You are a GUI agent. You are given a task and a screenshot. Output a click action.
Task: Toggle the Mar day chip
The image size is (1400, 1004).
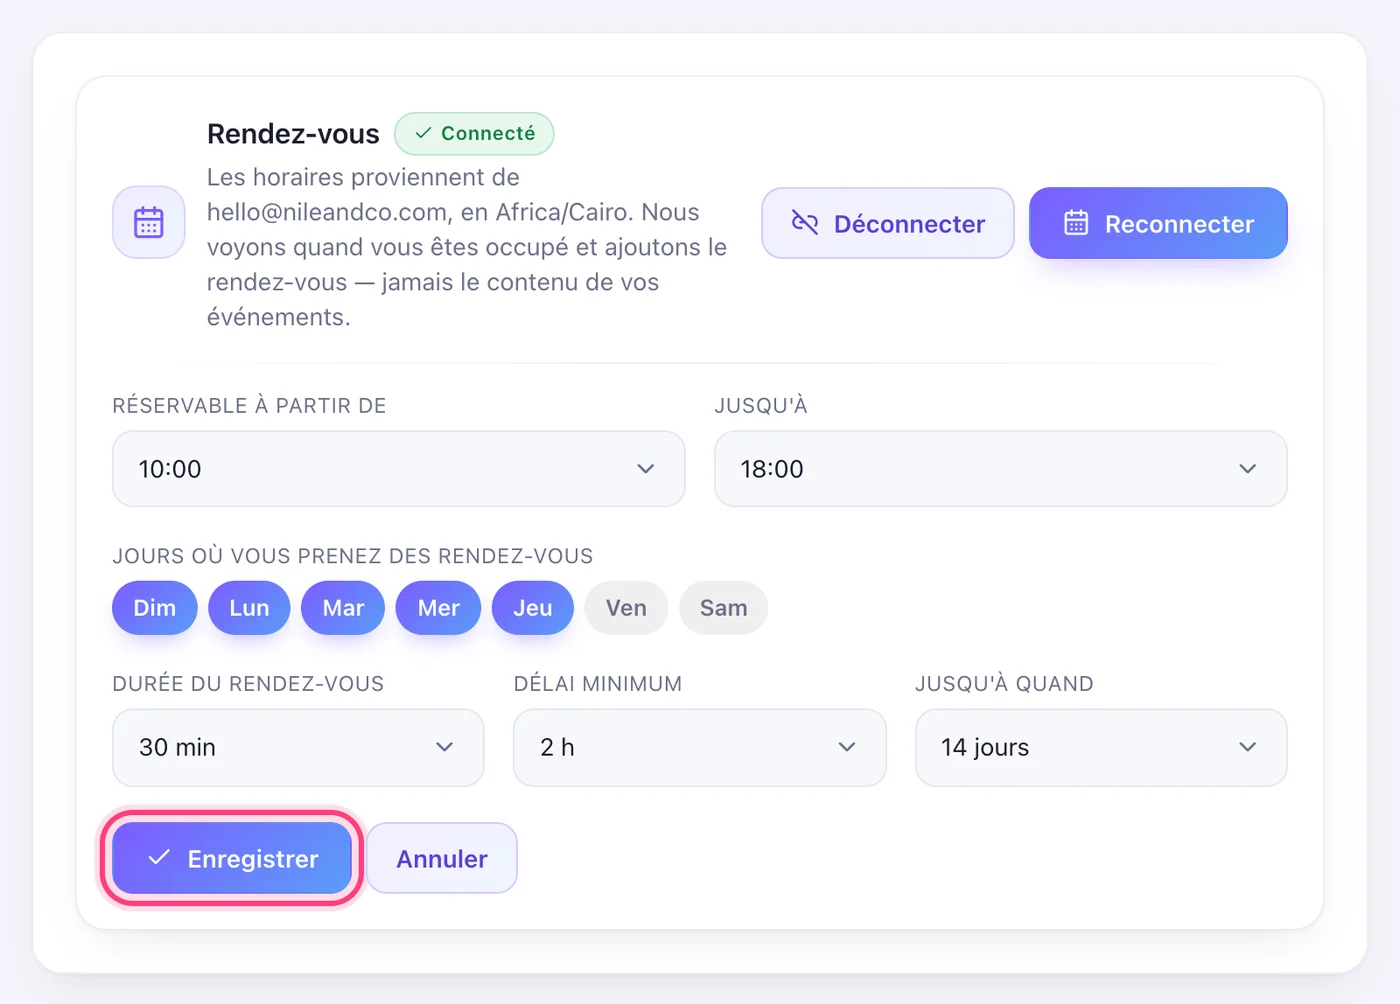click(x=343, y=608)
